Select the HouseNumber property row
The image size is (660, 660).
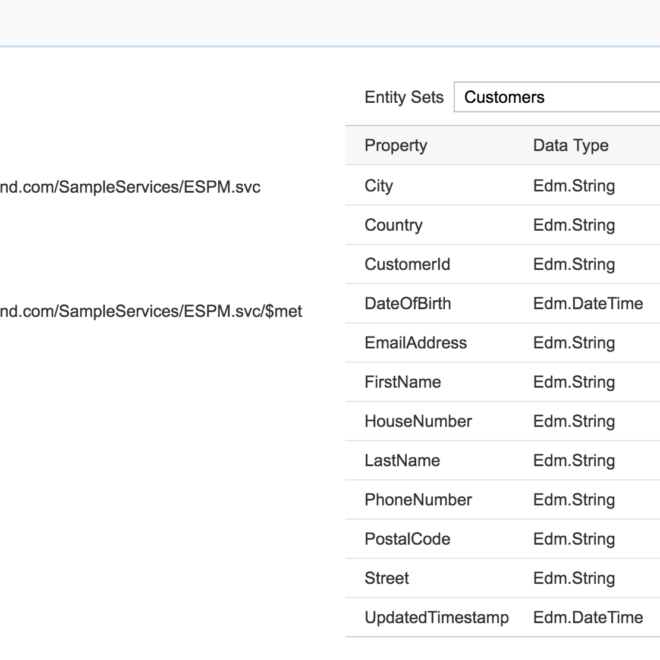coord(503,421)
